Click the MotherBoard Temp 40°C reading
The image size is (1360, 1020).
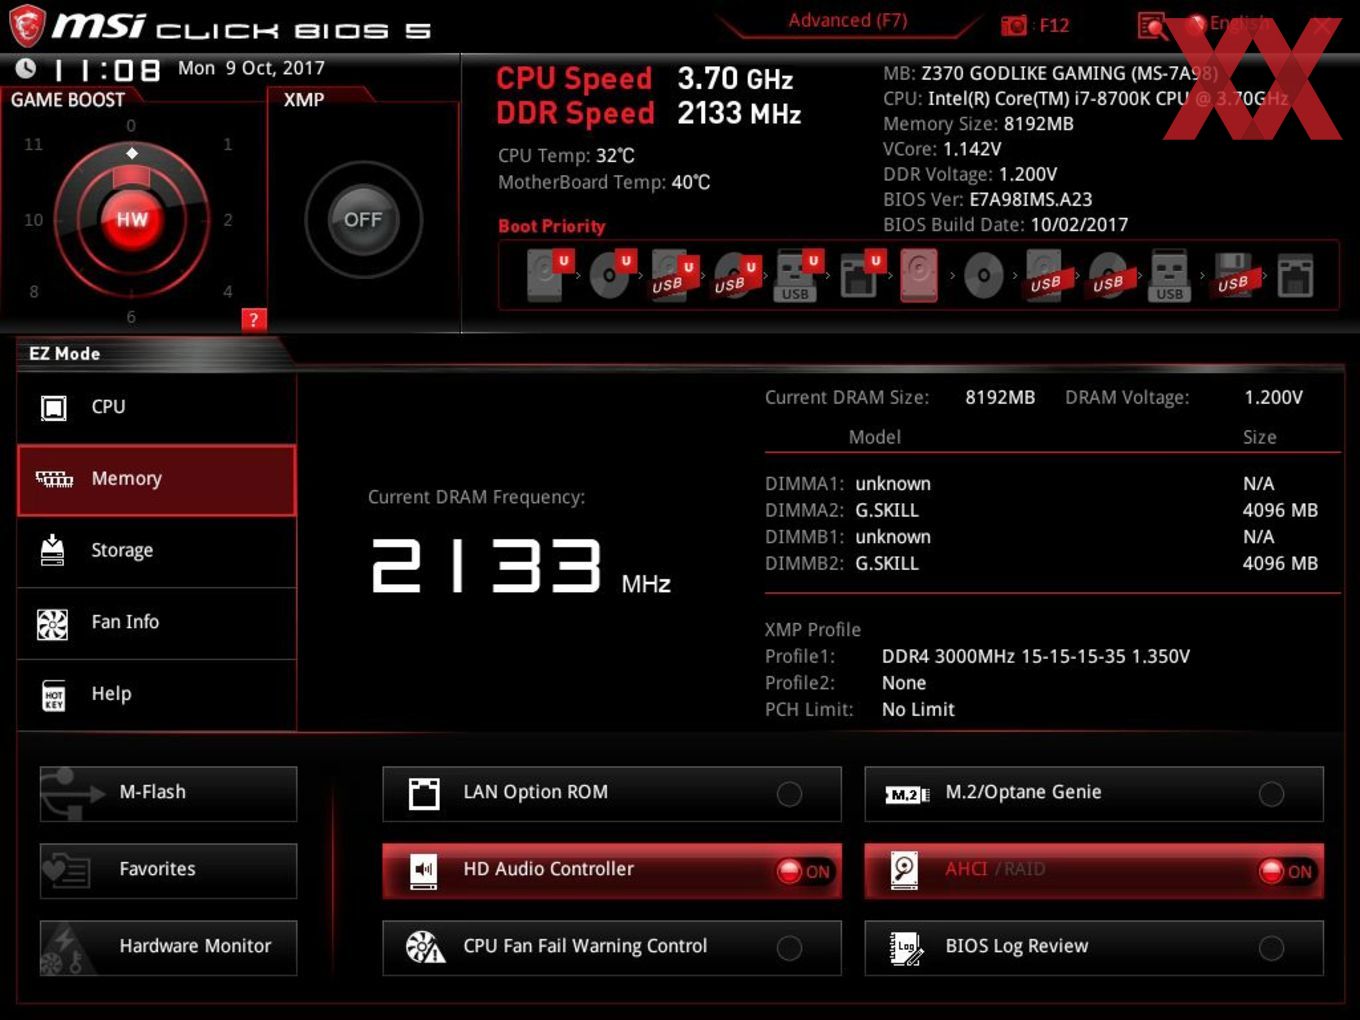(x=604, y=182)
